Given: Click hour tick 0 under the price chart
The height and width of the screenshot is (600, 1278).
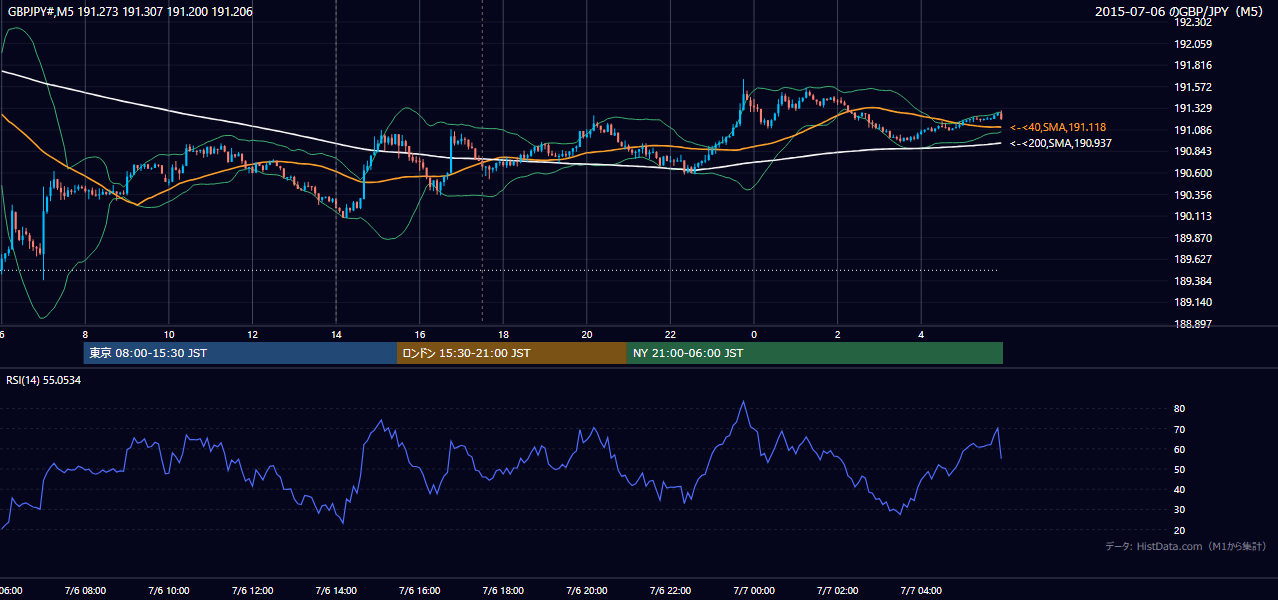Looking at the screenshot, I should [754, 334].
